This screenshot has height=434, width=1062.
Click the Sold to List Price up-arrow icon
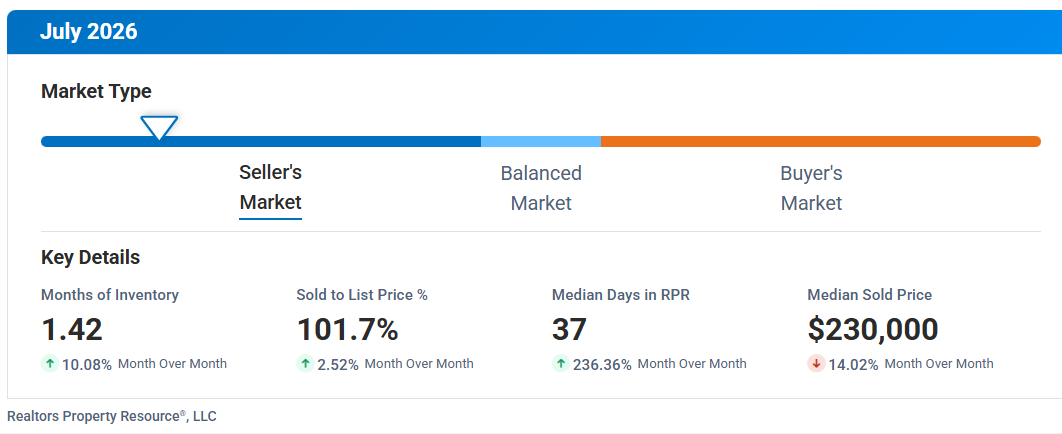tap(305, 364)
